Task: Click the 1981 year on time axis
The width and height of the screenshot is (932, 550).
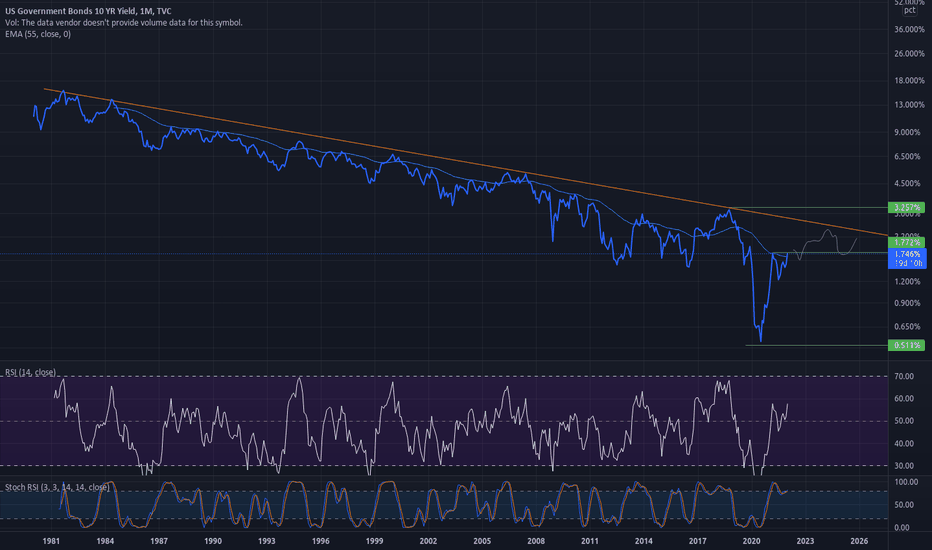Action: (51, 541)
